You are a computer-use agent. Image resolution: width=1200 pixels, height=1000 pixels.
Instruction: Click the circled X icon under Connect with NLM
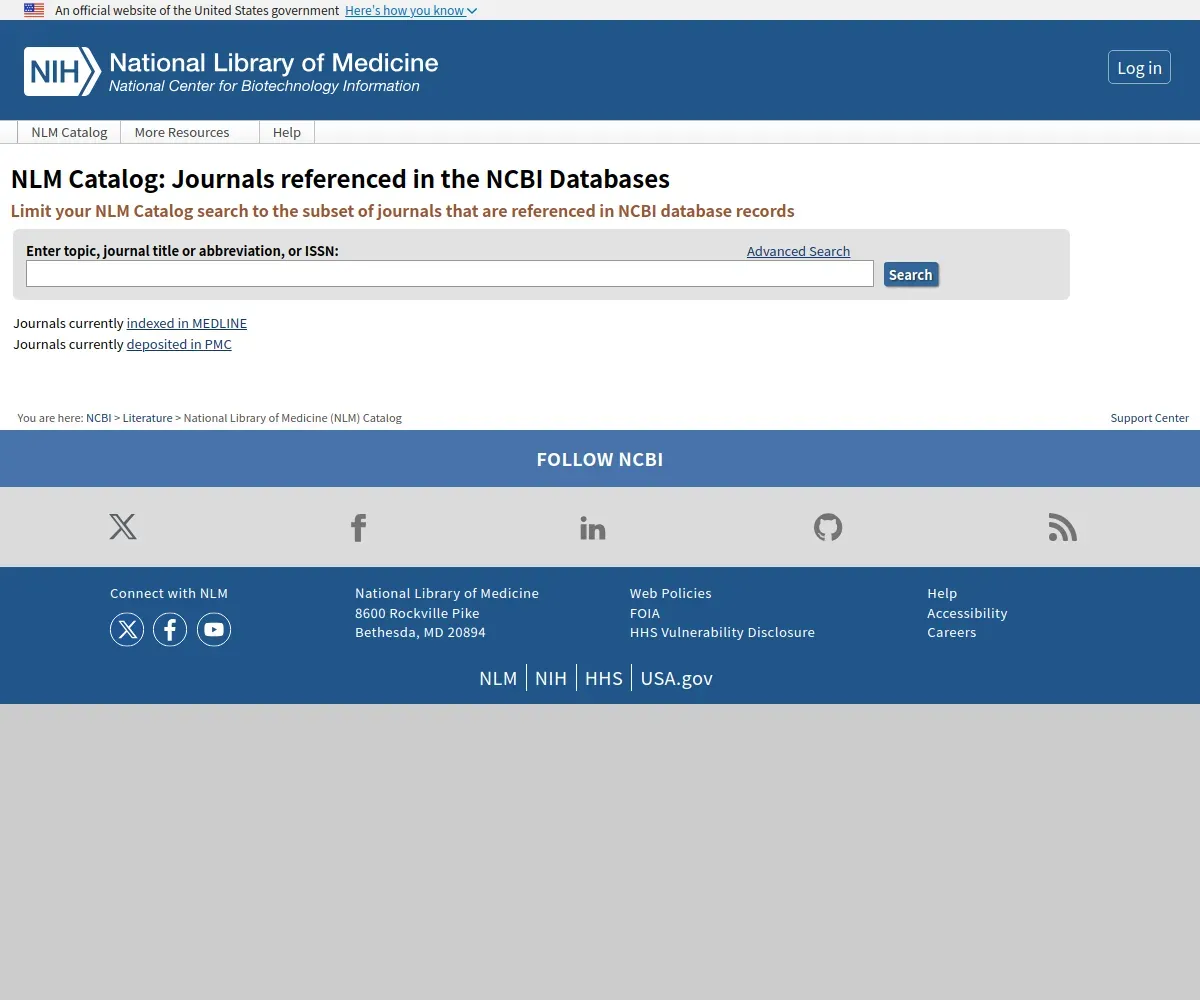[x=127, y=629]
